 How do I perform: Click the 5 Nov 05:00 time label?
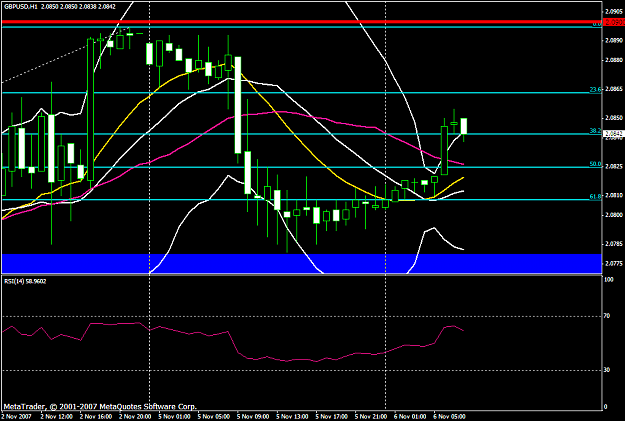pyautogui.click(x=214, y=417)
